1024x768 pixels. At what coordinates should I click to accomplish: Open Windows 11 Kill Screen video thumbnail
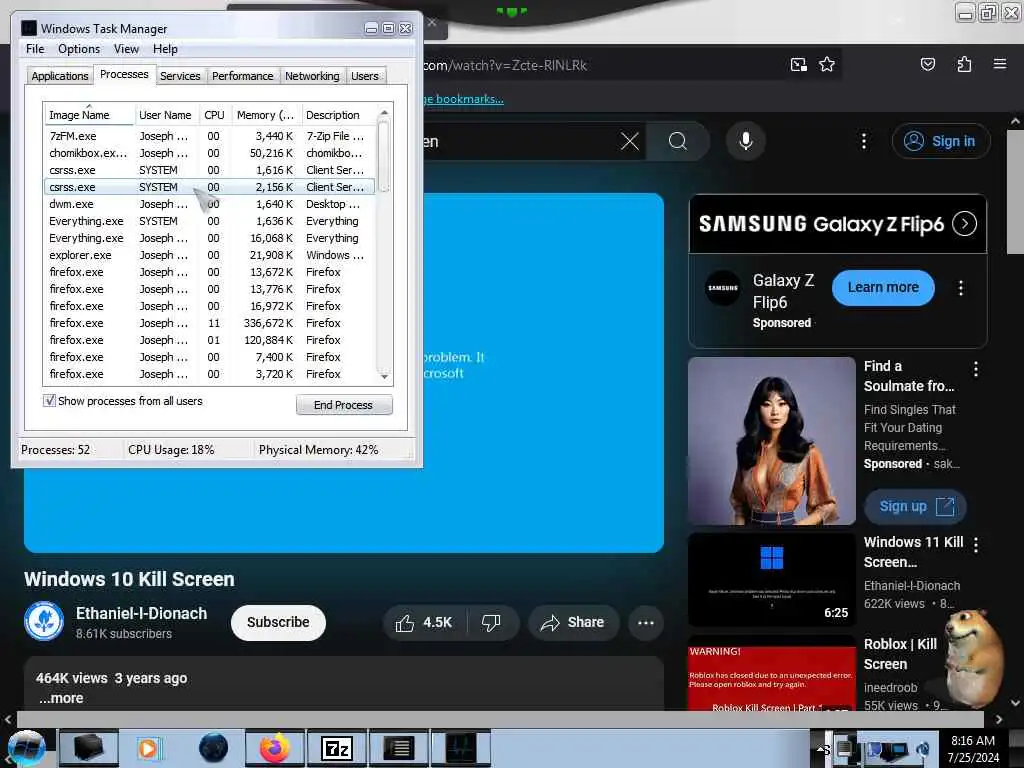tap(772, 580)
